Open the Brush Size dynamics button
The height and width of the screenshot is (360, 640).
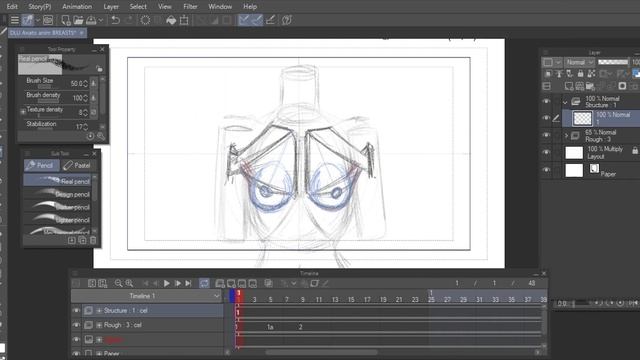click(x=93, y=83)
